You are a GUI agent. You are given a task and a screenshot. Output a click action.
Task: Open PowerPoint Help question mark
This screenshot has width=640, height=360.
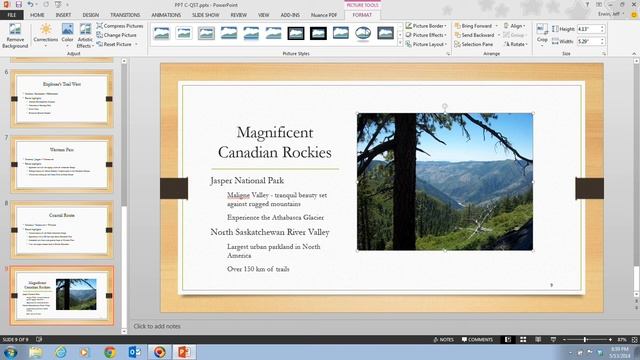587,4
